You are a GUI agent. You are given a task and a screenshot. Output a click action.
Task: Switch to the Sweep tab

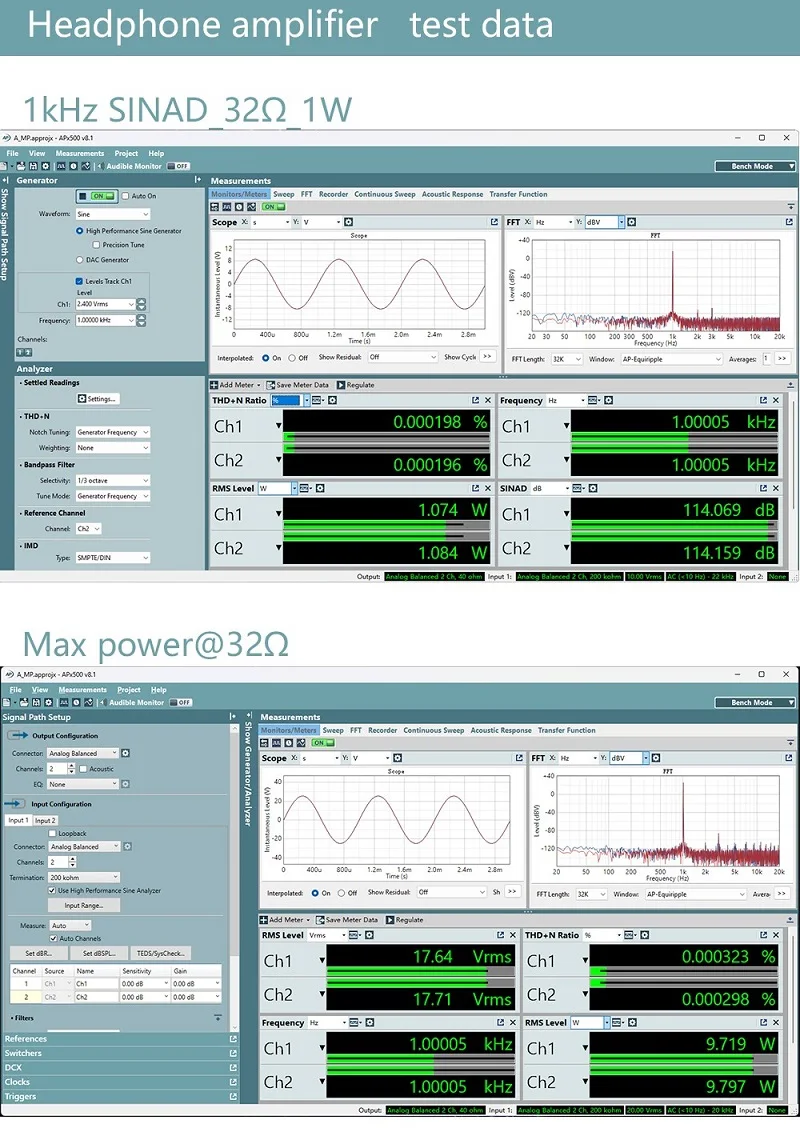coord(280,194)
